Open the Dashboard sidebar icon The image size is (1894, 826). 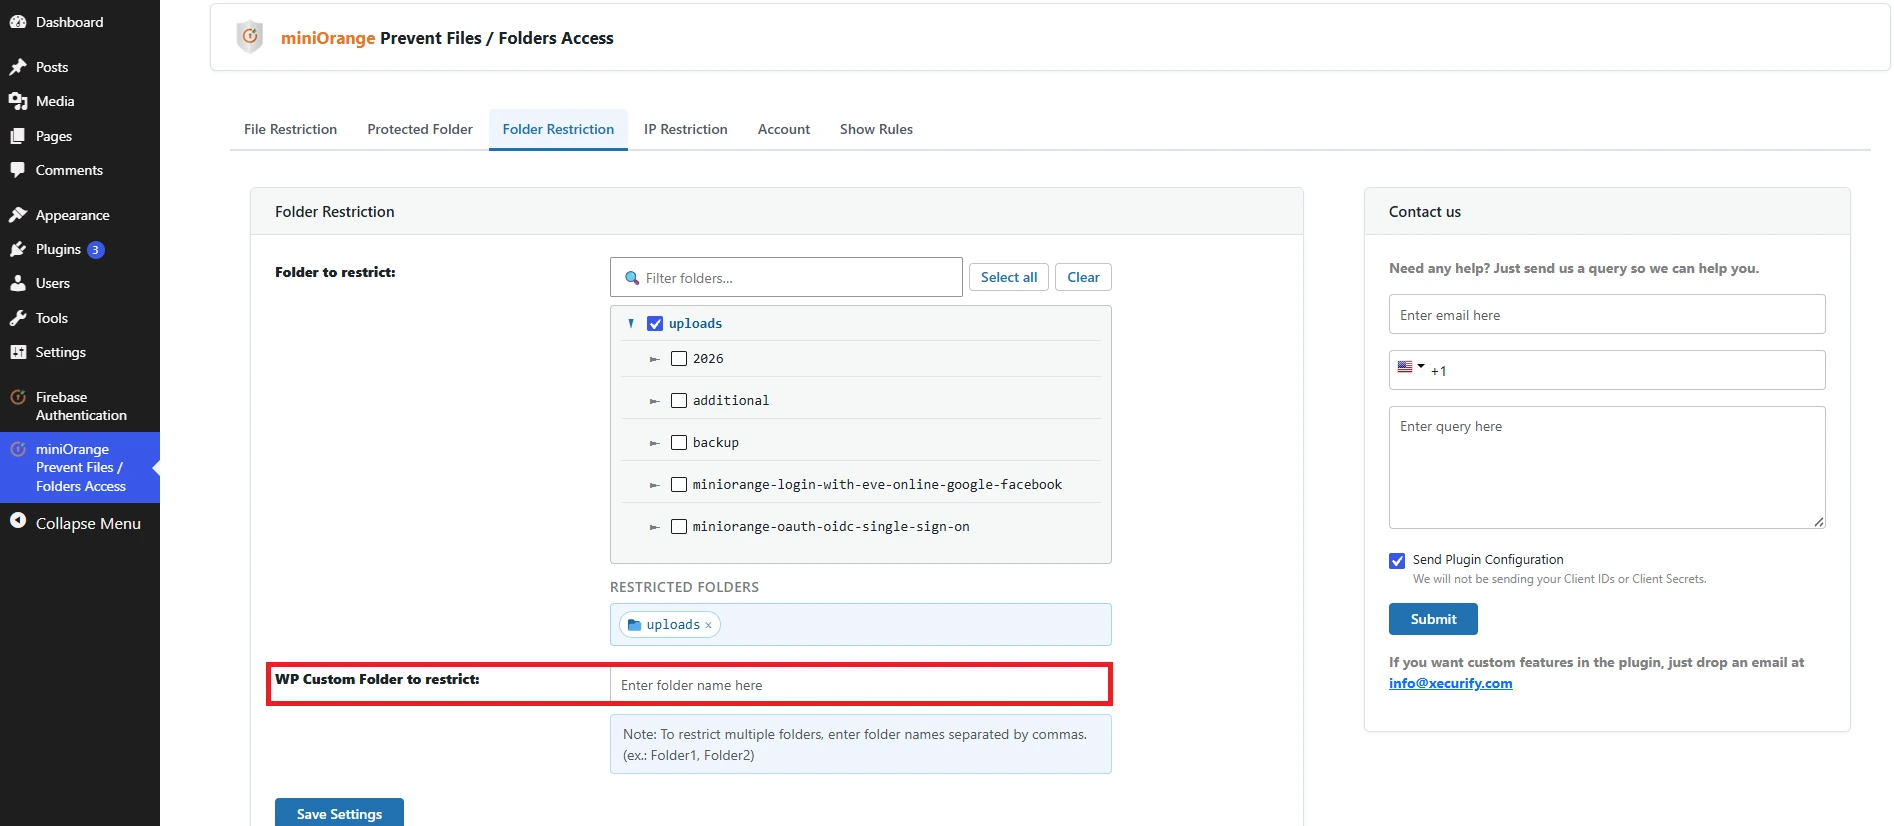[18, 22]
